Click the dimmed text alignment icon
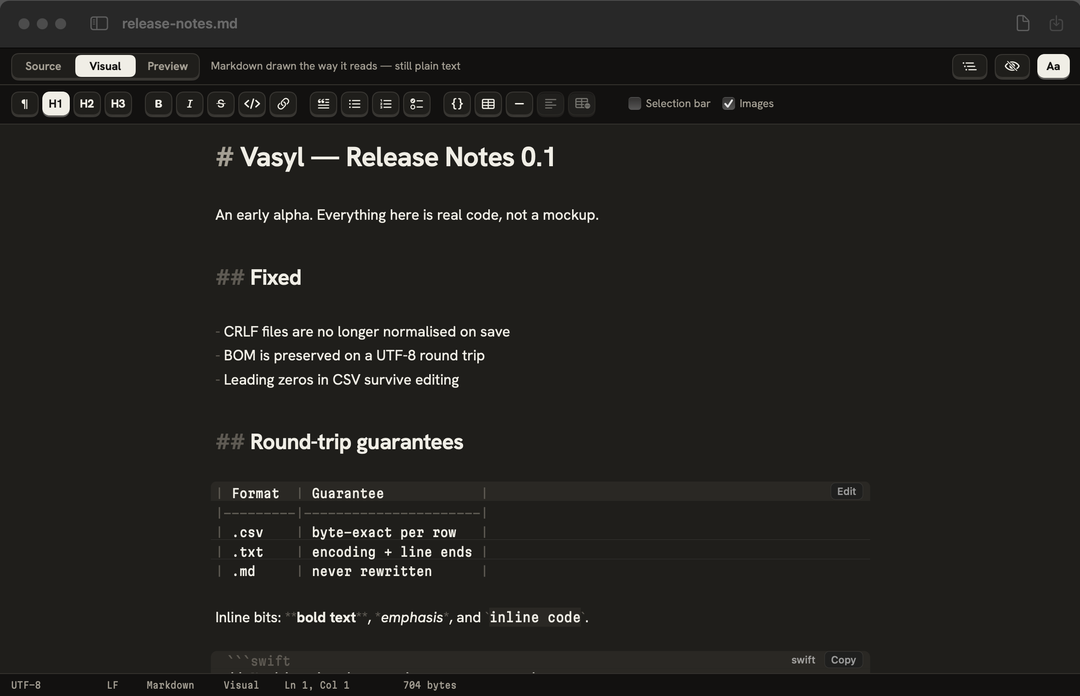 tap(550, 103)
